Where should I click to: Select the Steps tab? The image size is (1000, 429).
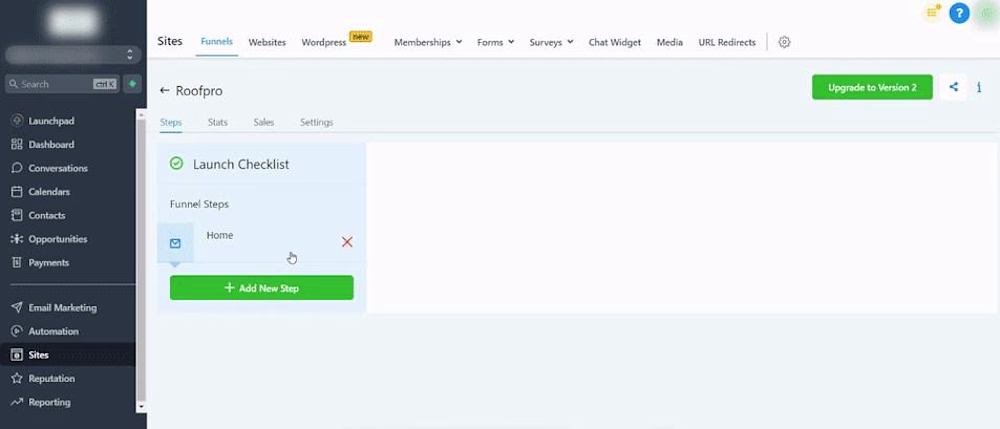pos(171,122)
